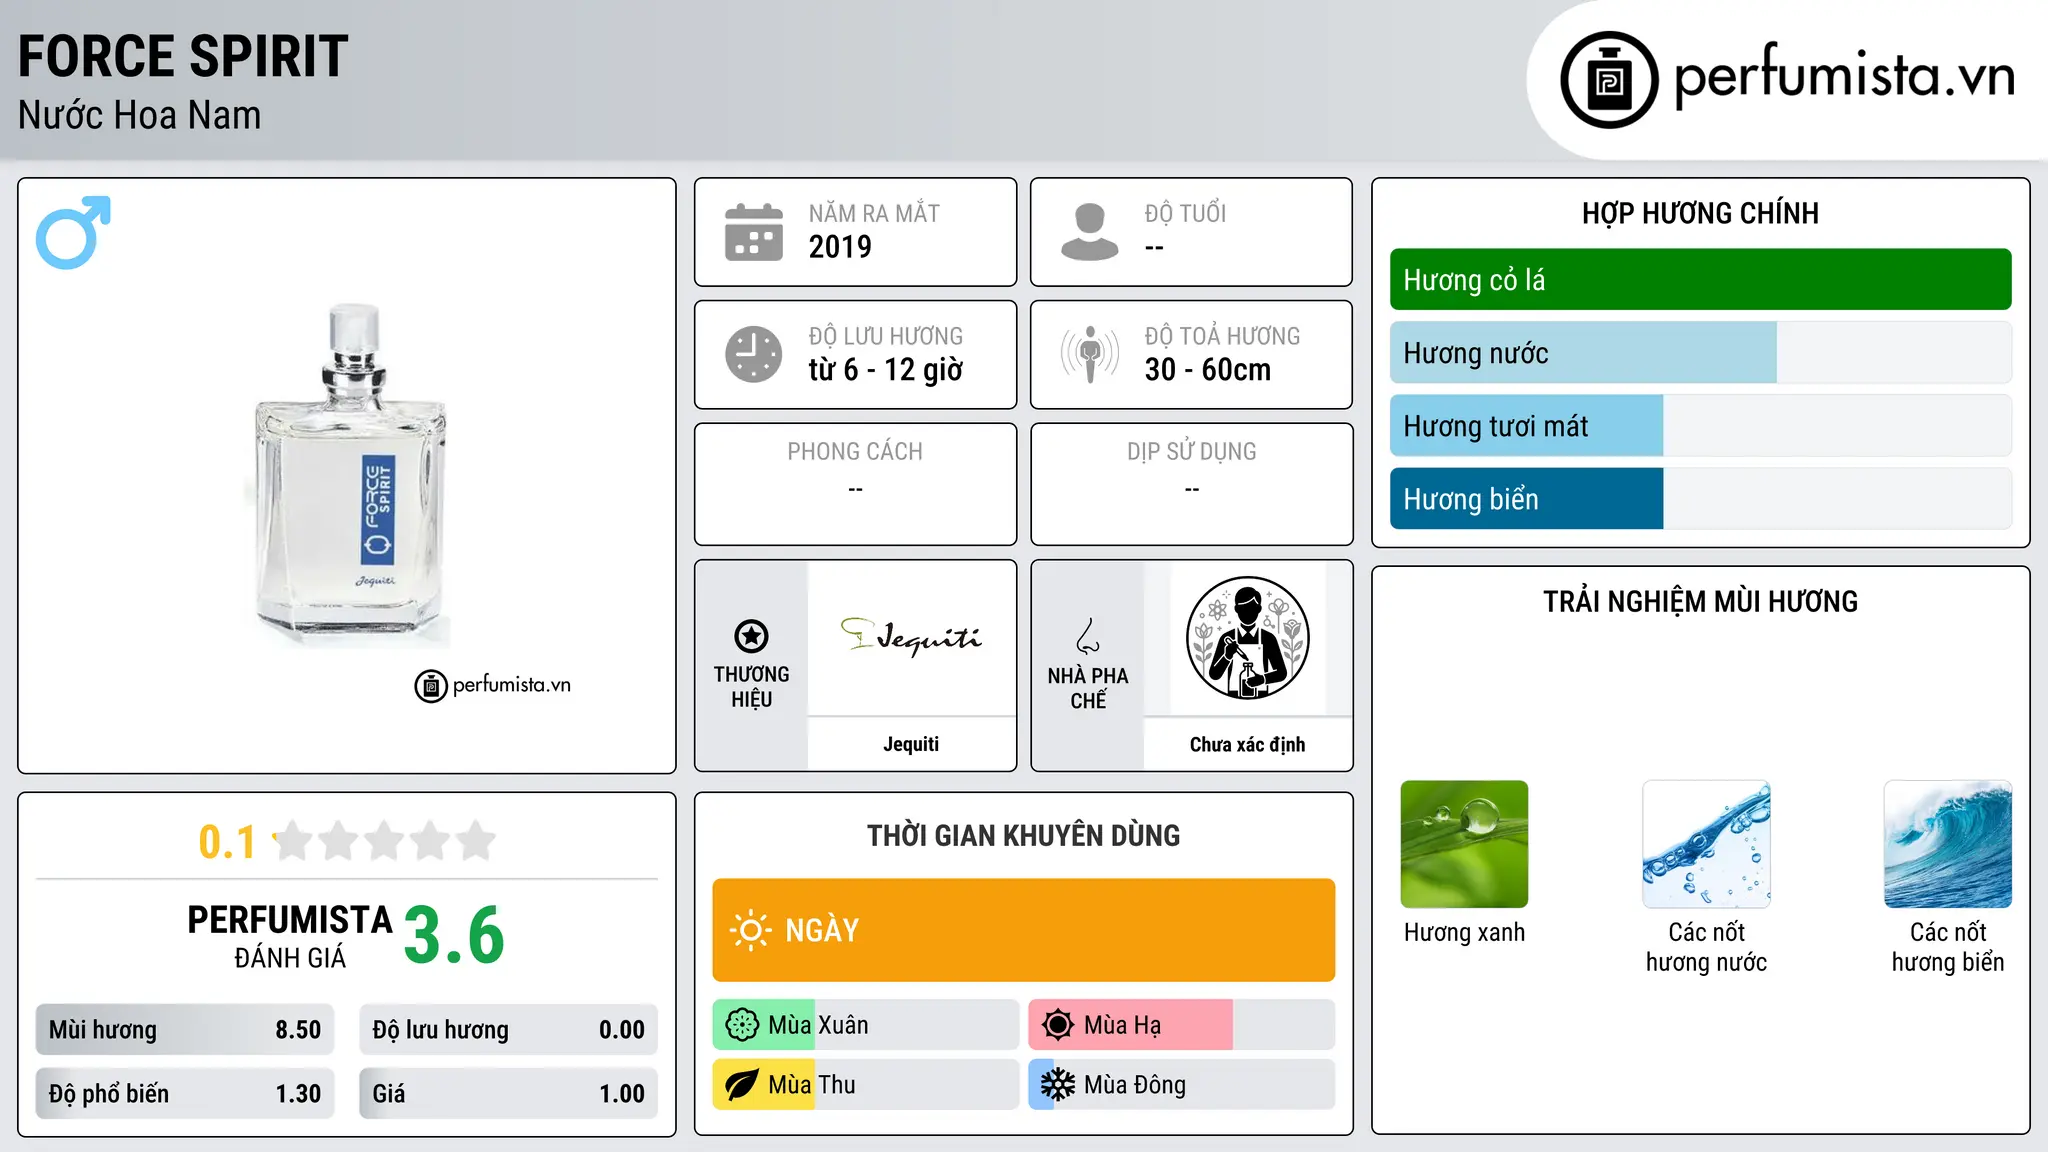2048x1152 pixels.
Task: Click the Phong cách card
Action: (855, 484)
